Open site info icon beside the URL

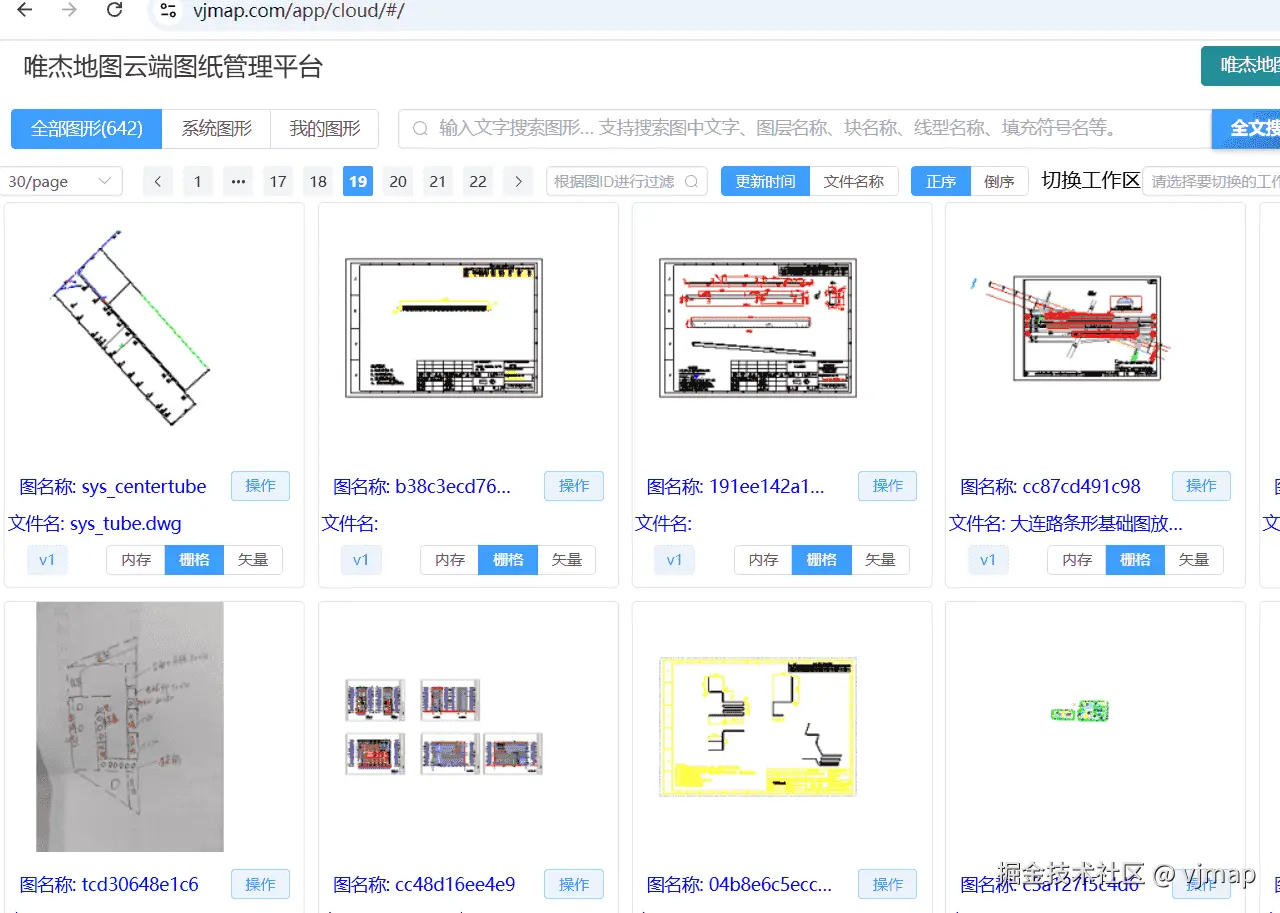pos(168,11)
